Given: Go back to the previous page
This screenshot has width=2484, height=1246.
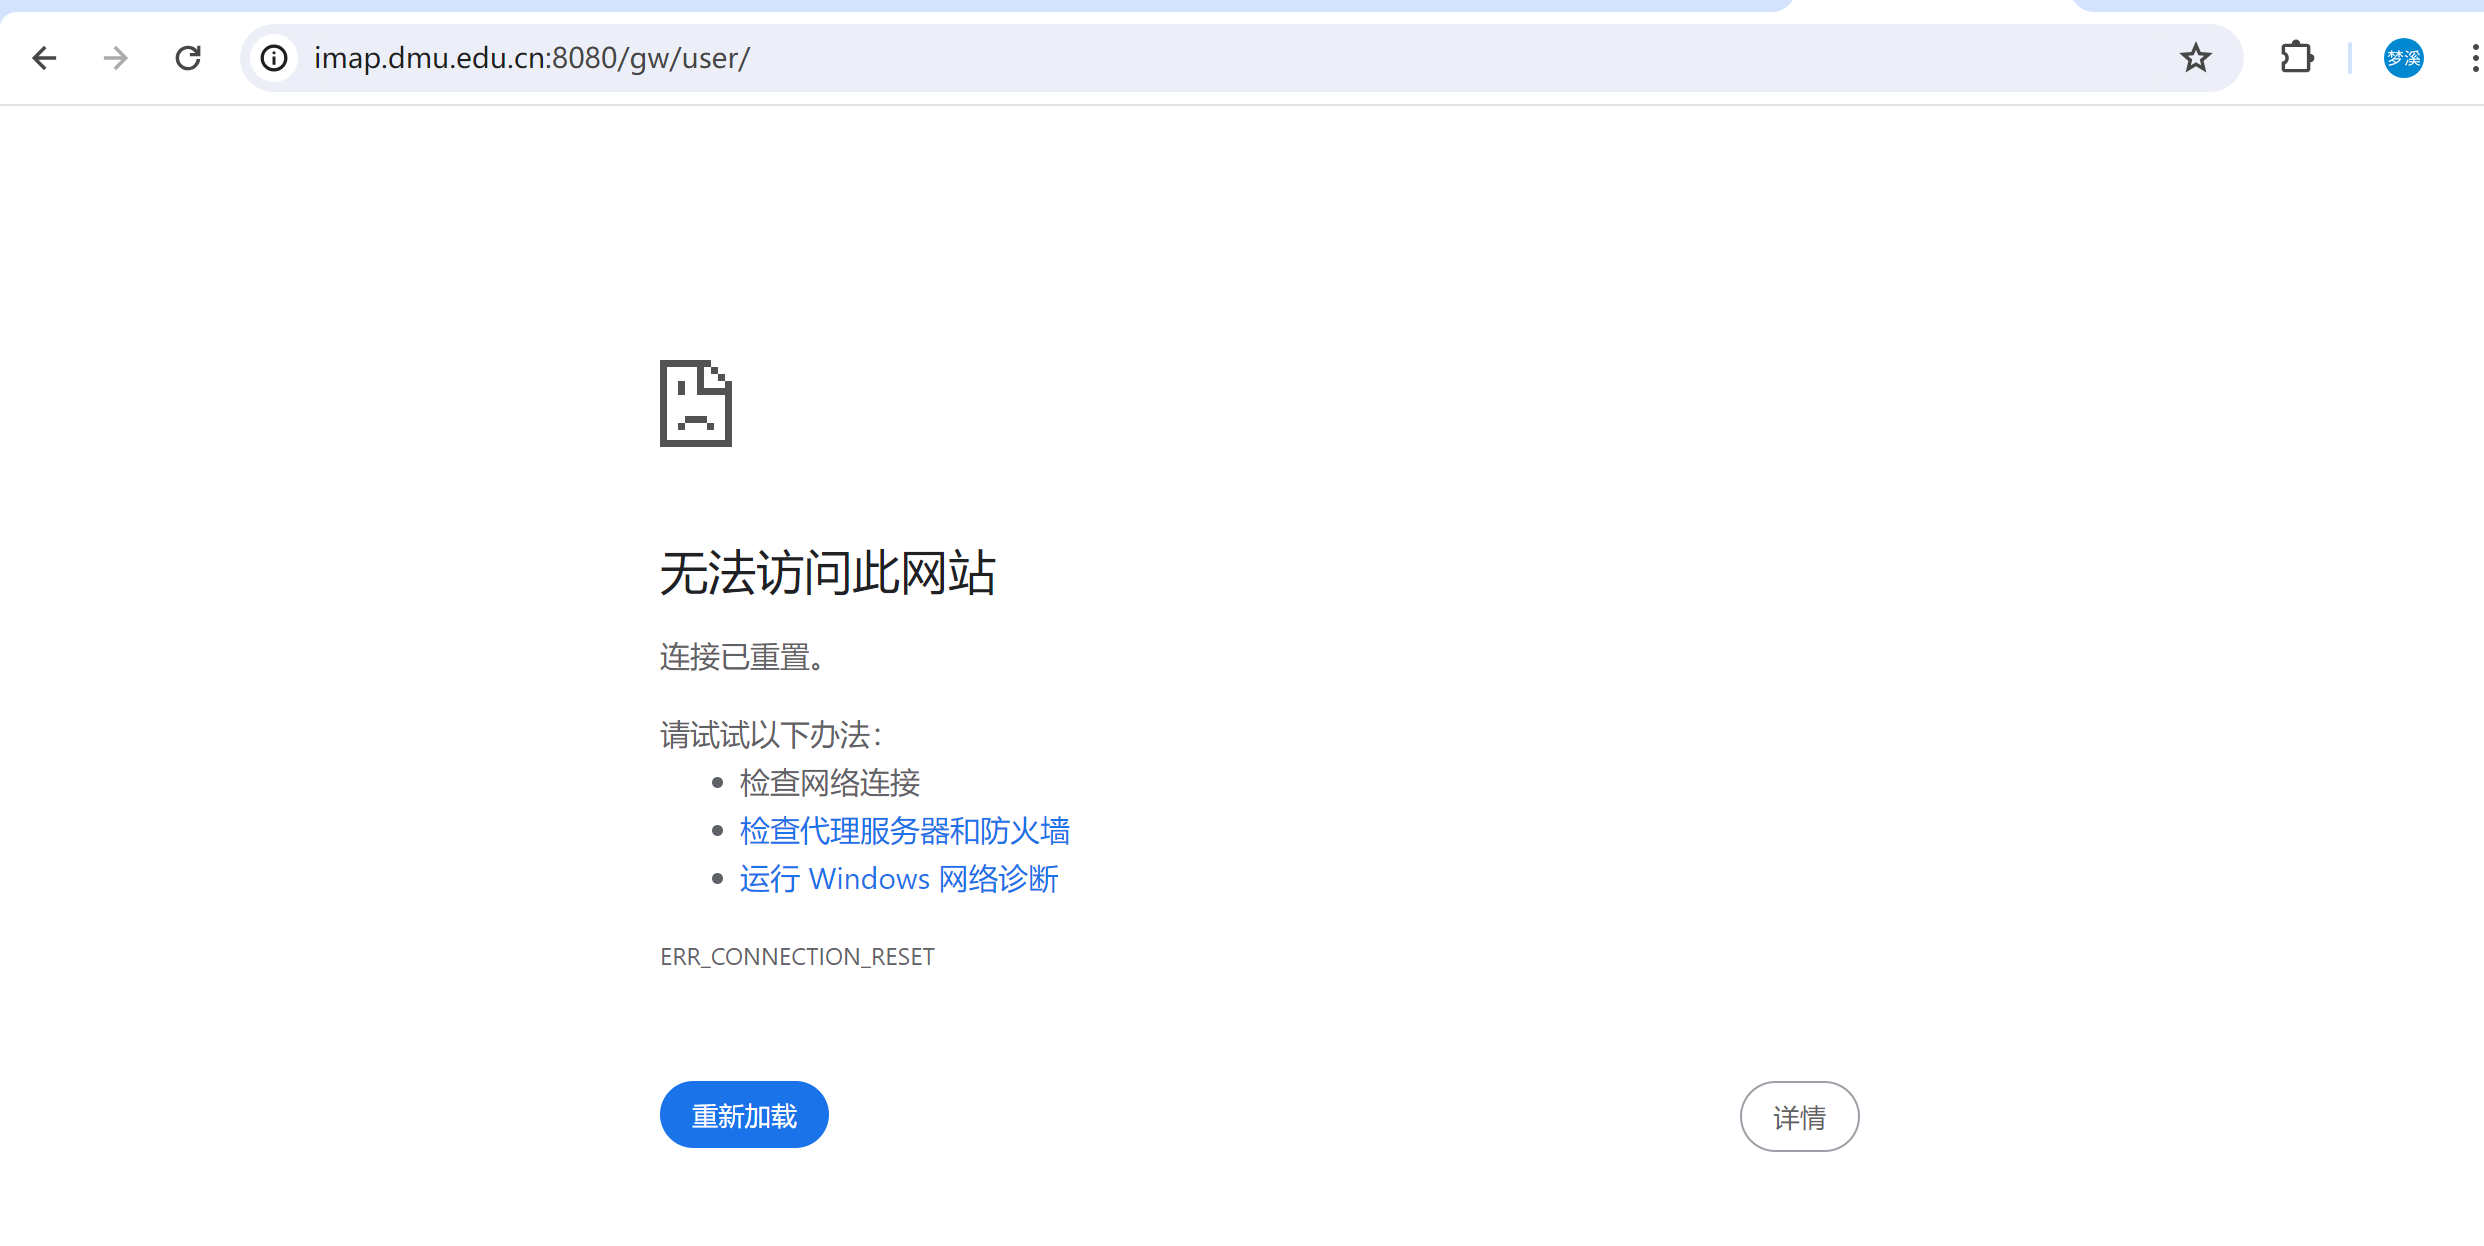Looking at the screenshot, I should point(44,58).
